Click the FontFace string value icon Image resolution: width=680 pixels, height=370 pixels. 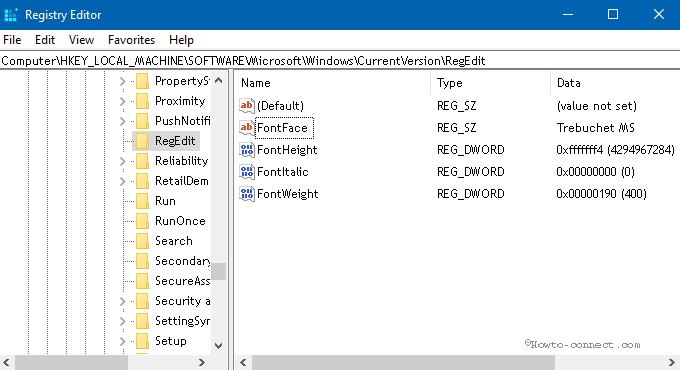[247, 128]
